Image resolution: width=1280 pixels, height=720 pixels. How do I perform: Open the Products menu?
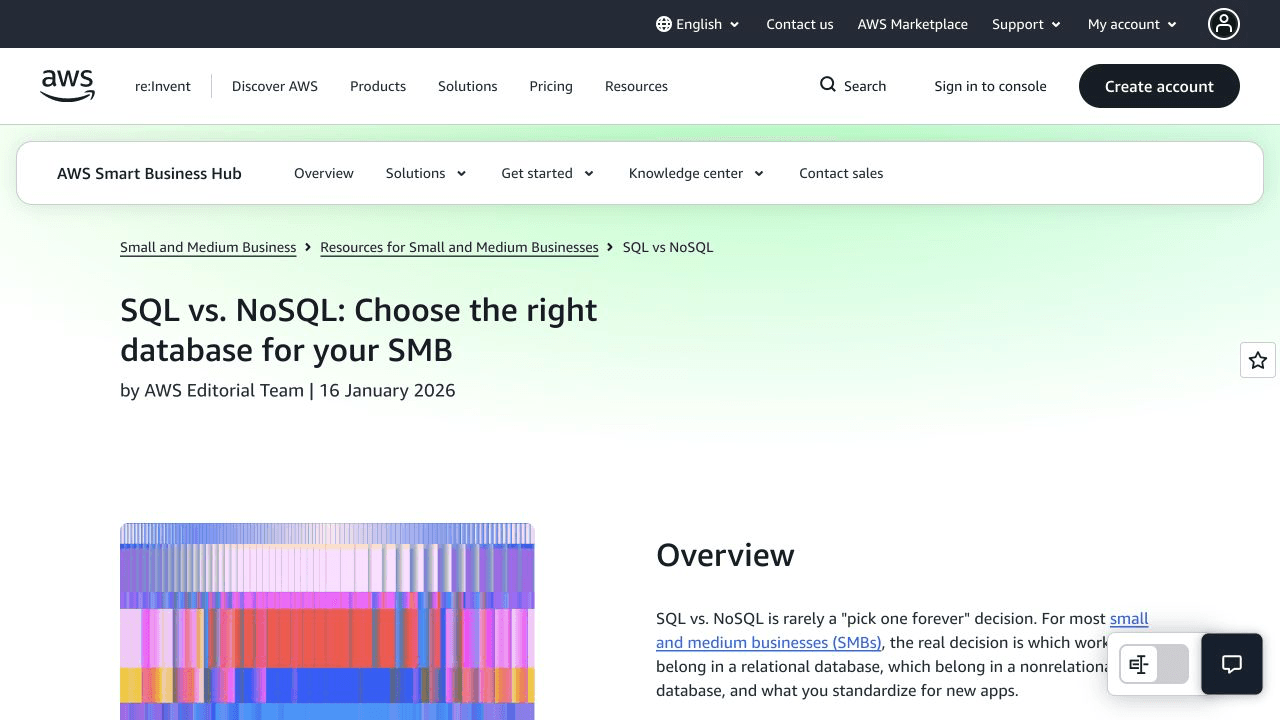[x=378, y=86]
